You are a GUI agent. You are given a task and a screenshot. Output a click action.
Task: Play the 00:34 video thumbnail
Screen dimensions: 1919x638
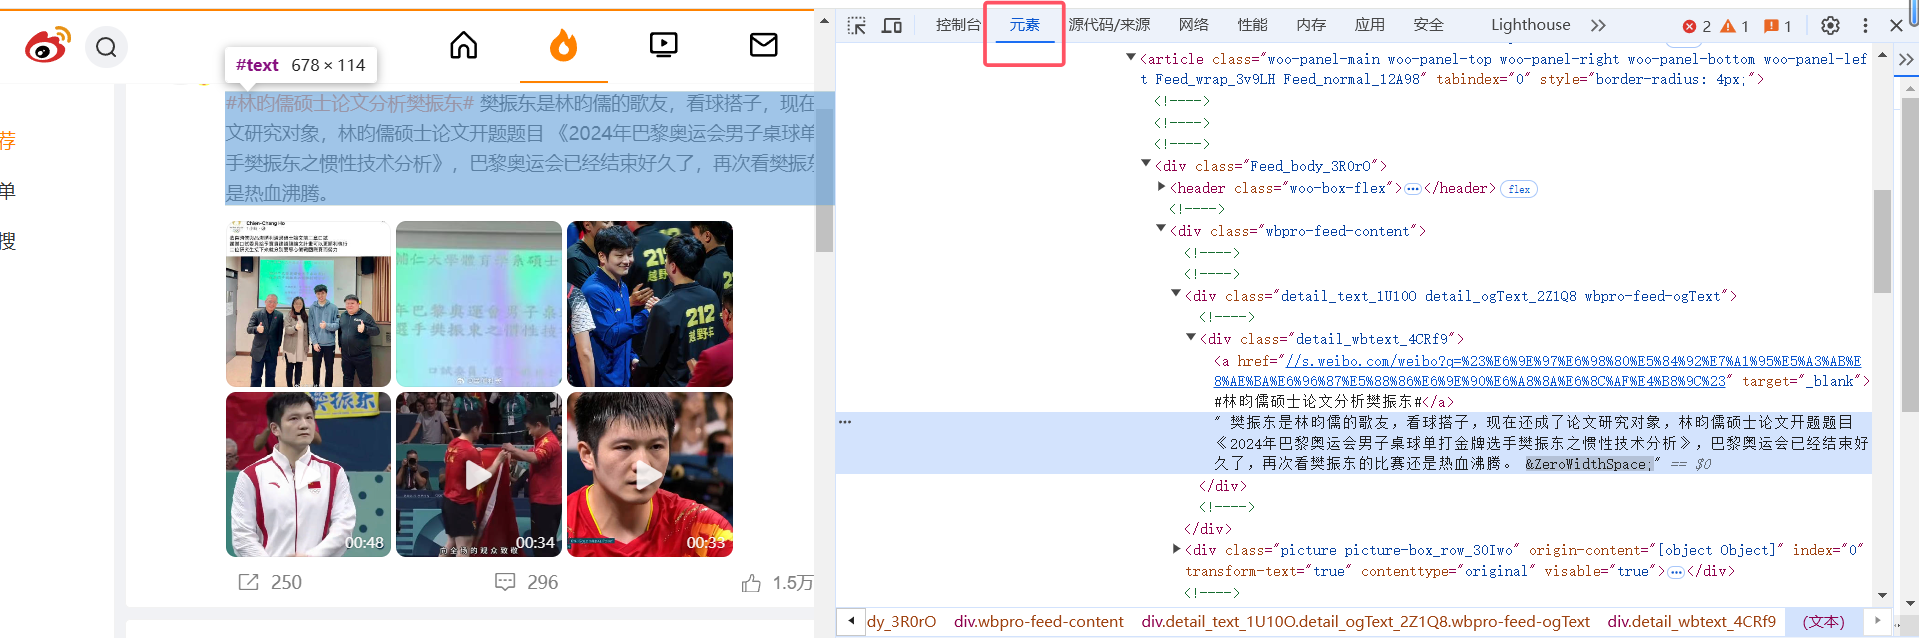point(479,474)
